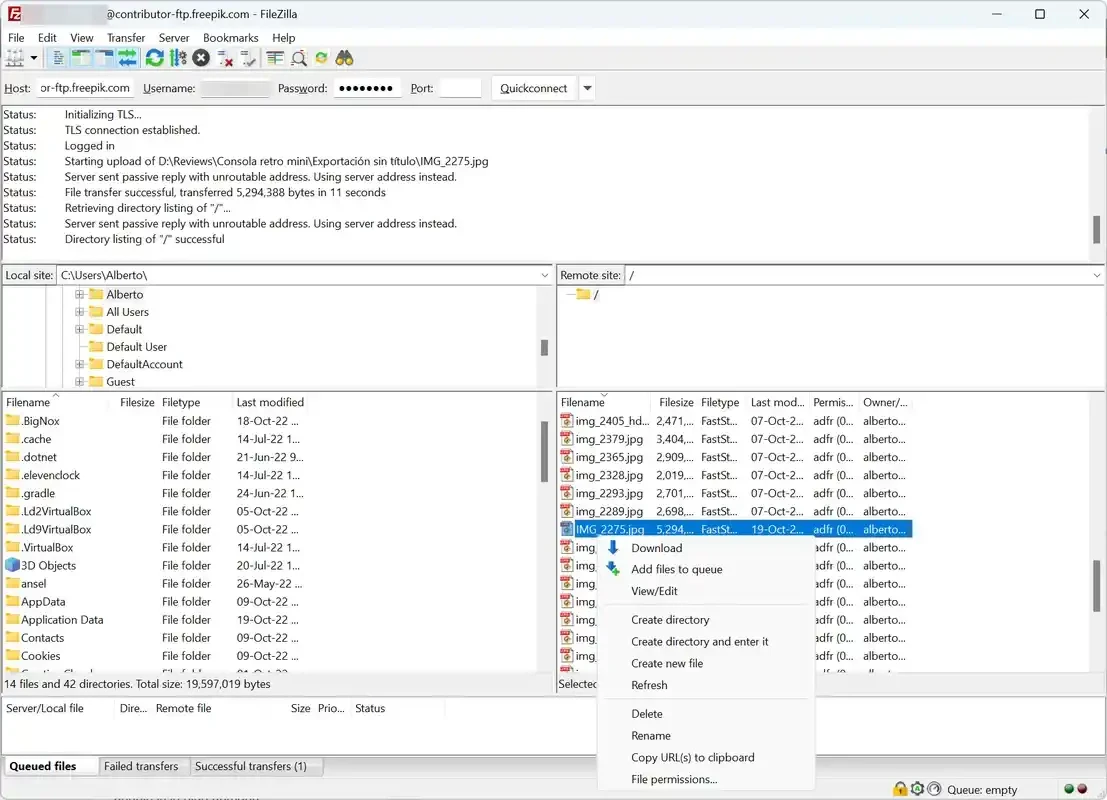This screenshot has height=800, width=1107.
Task: Toggle transfer queue display icon
Action: 127,59
